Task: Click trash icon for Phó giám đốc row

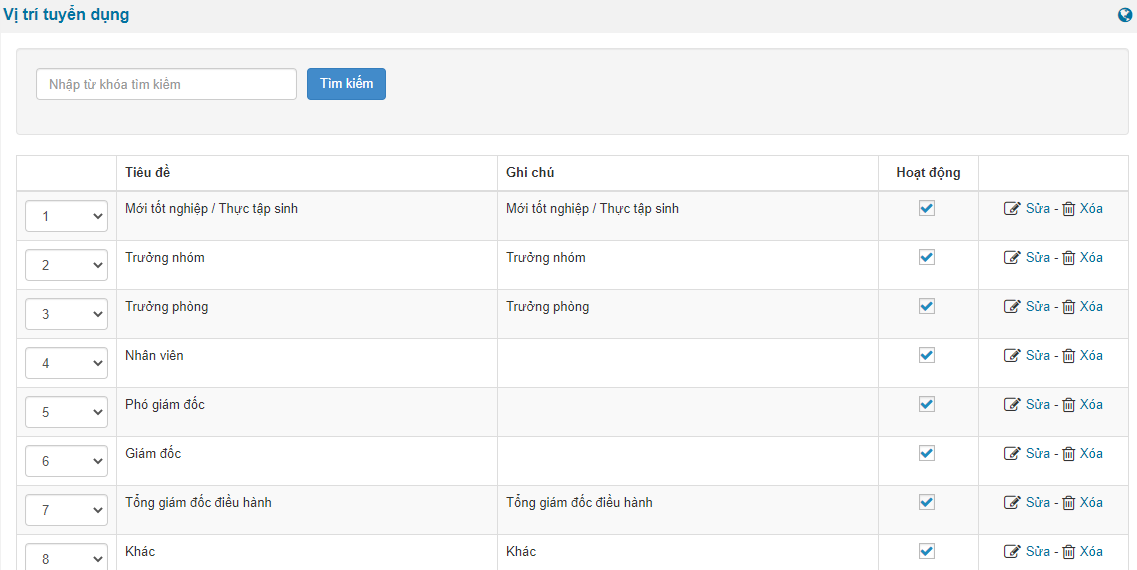Action: point(1068,405)
